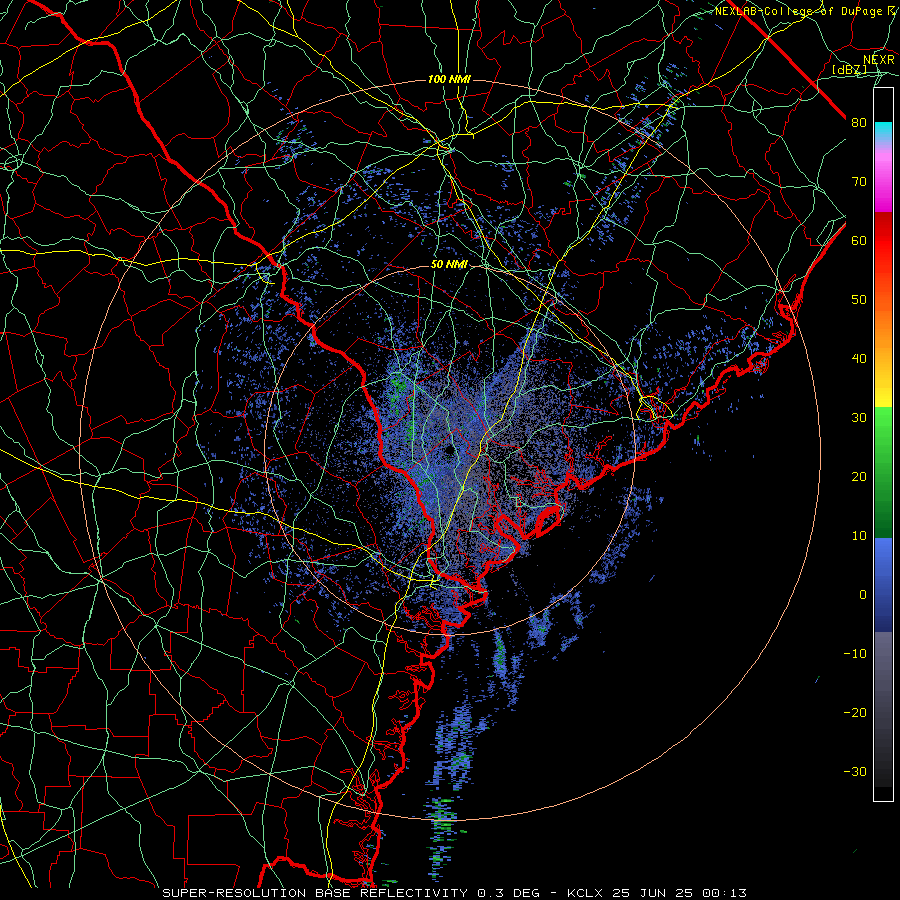Click the 60 value on dBZ scale
The image size is (900, 900).
pos(859,240)
